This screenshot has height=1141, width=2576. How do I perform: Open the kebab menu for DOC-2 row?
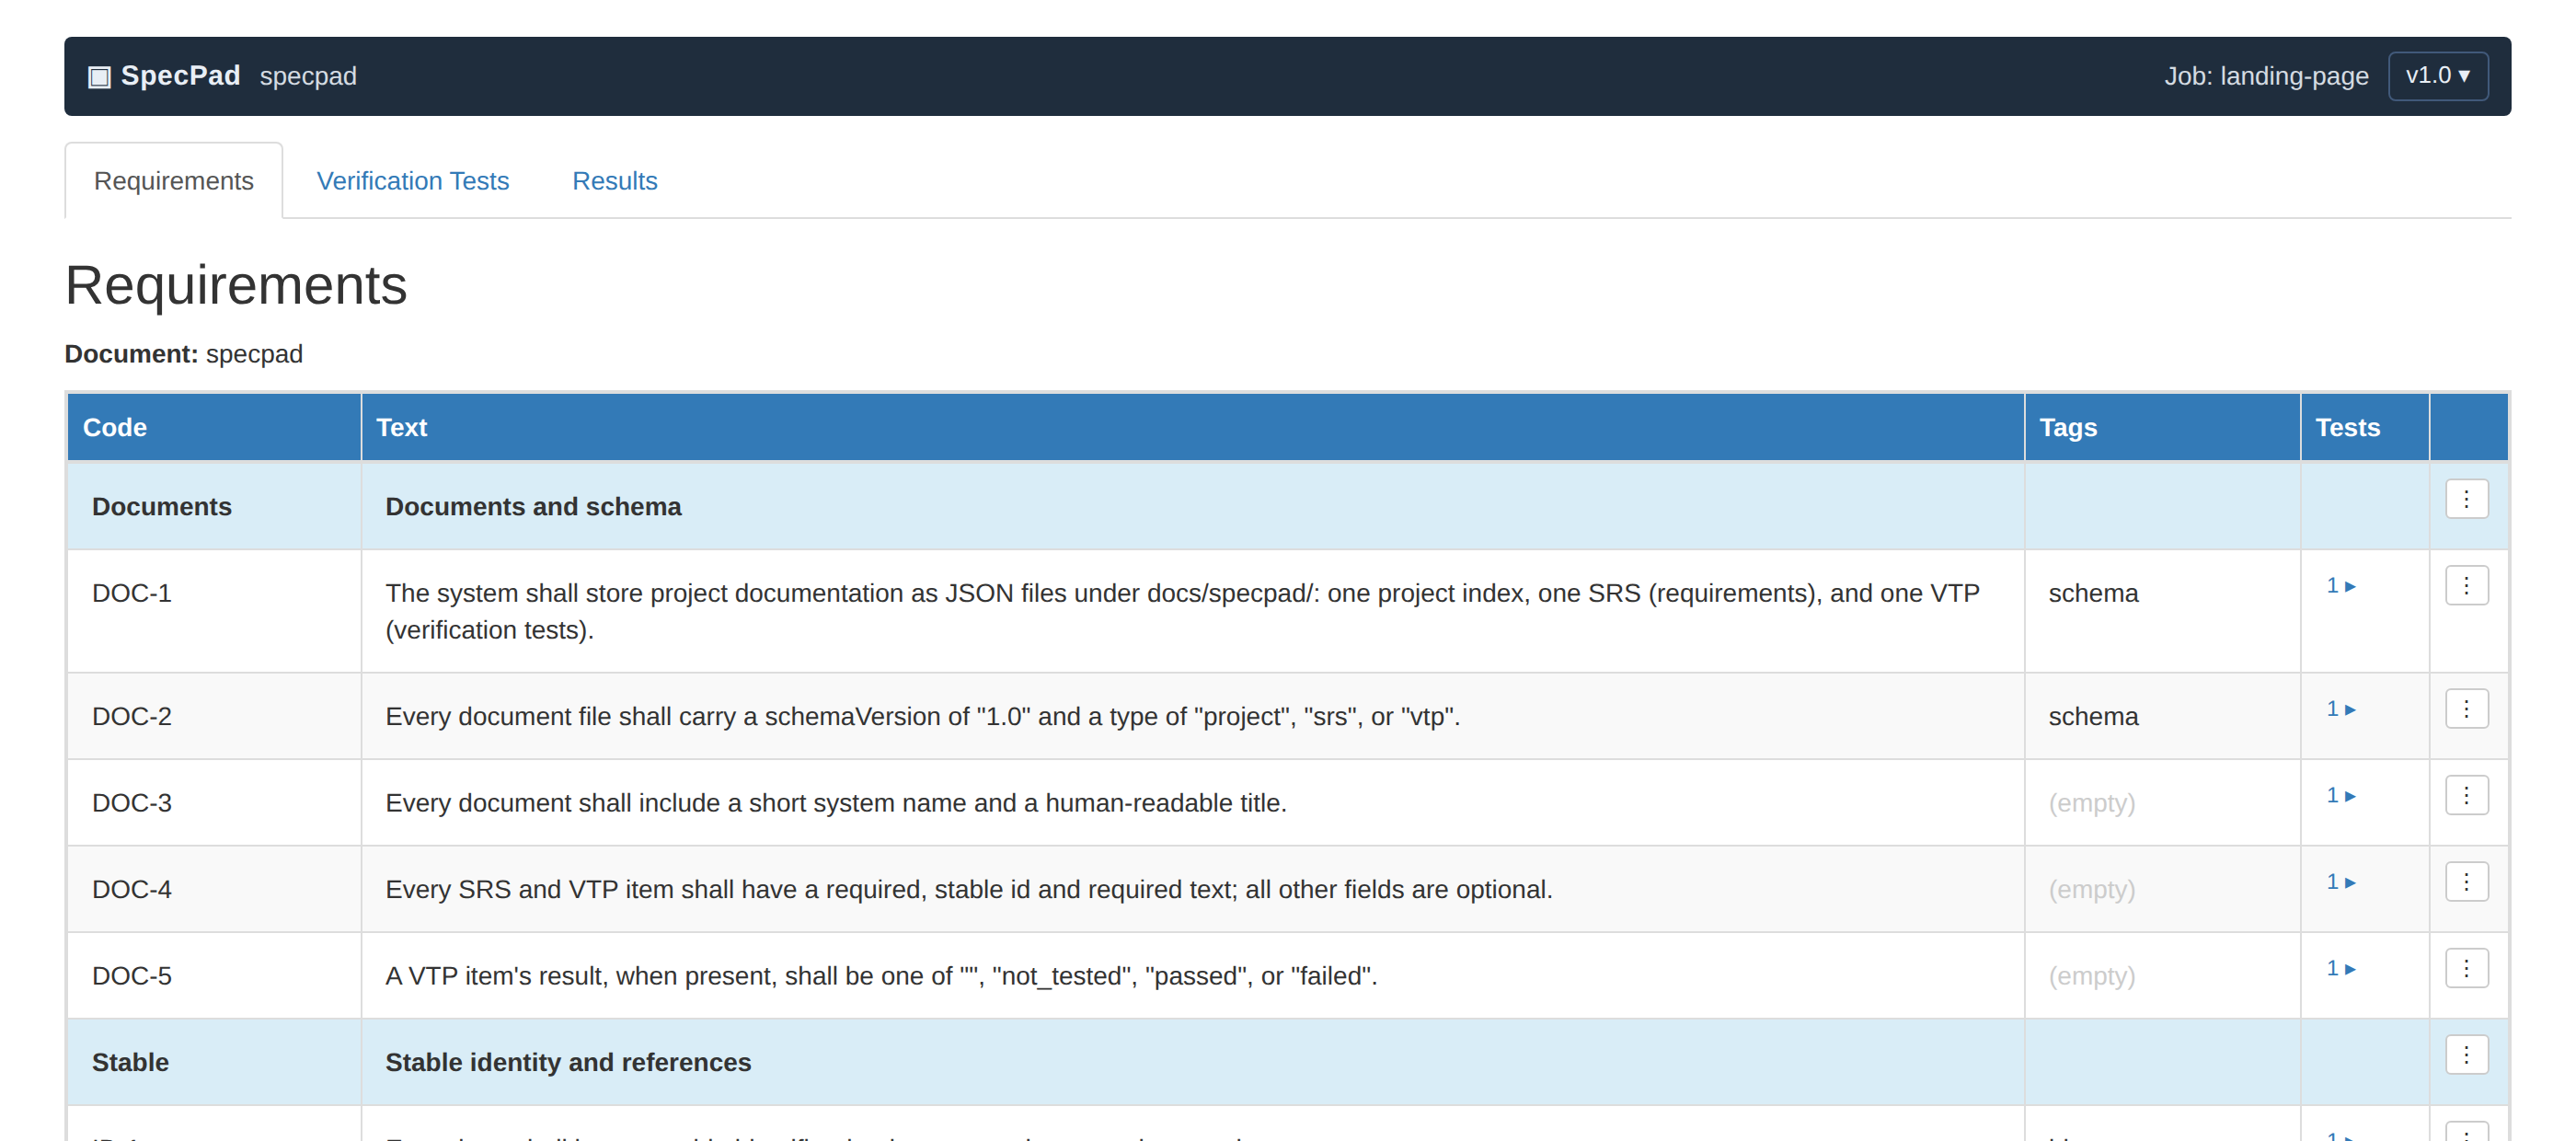[x=2467, y=709]
